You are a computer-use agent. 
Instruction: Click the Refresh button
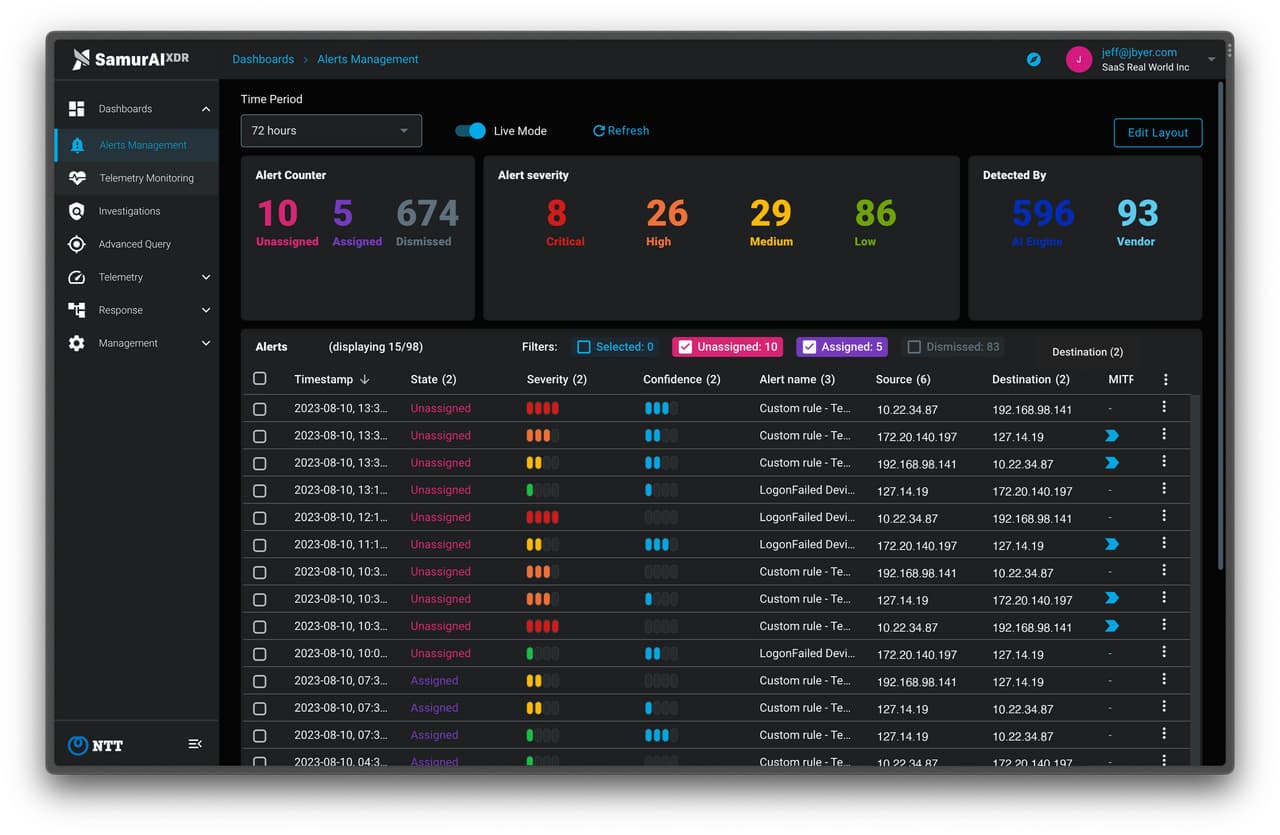(x=620, y=130)
